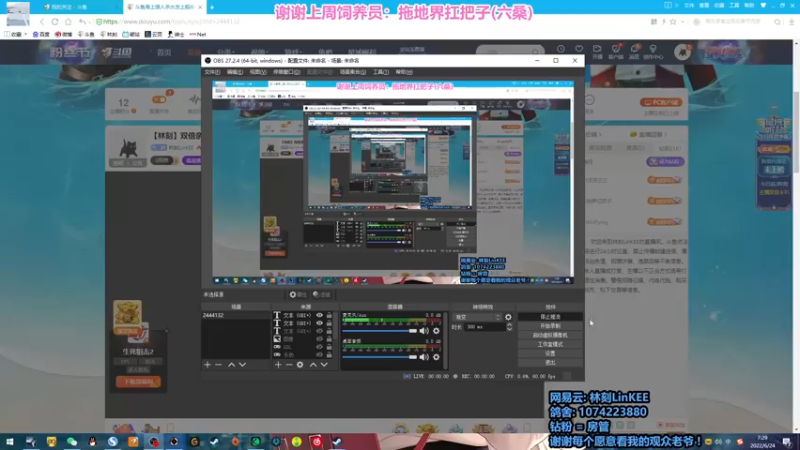The width and height of the screenshot is (800, 450).
Task: Open the 视图(V) menu in OBS
Action: tap(258, 72)
